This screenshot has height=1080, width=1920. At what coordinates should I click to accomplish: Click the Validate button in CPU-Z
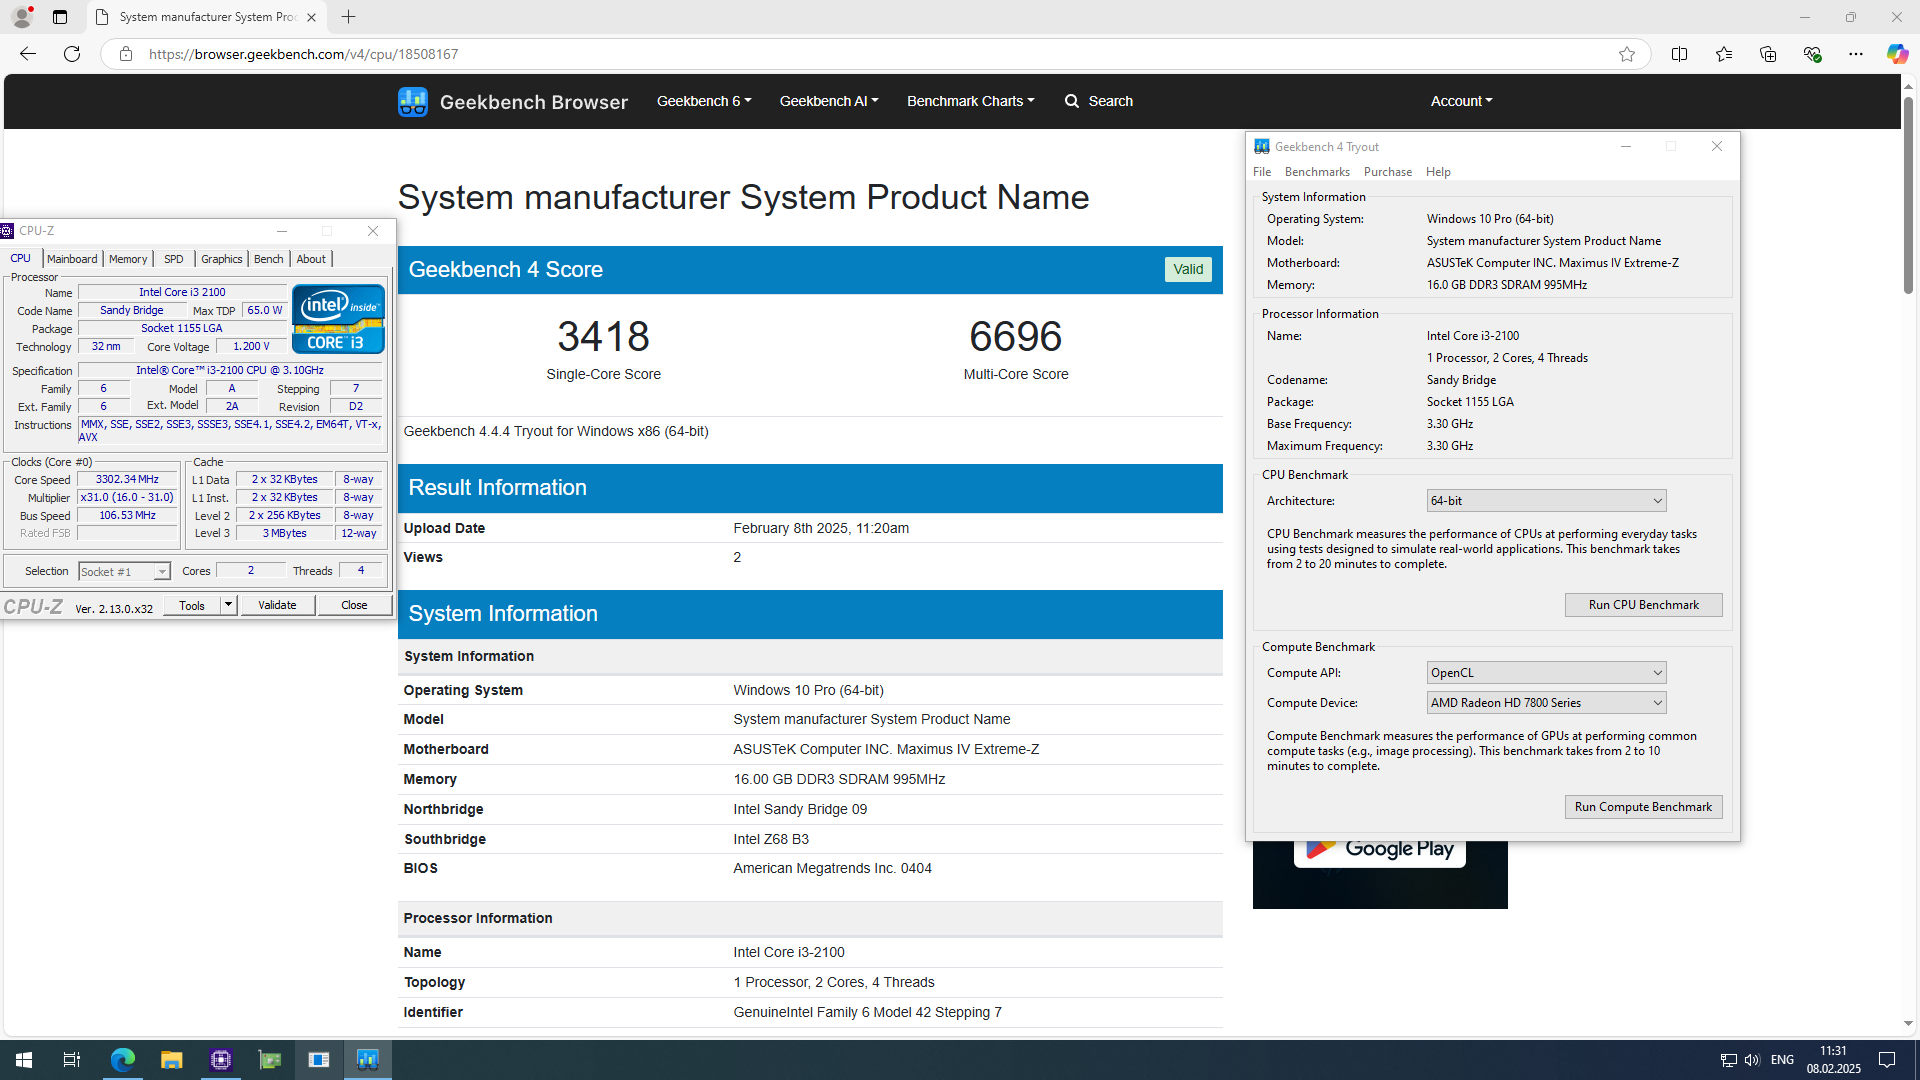pos(277,605)
